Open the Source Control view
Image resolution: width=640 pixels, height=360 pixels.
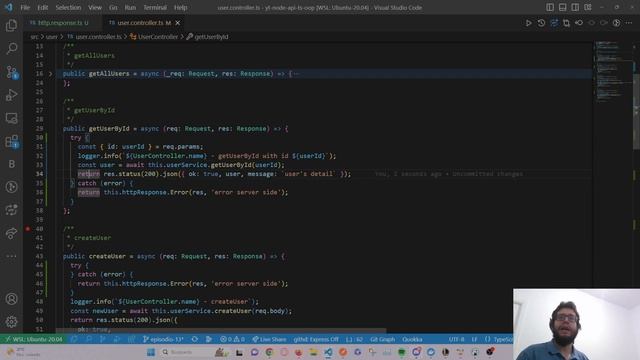coord(11,72)
